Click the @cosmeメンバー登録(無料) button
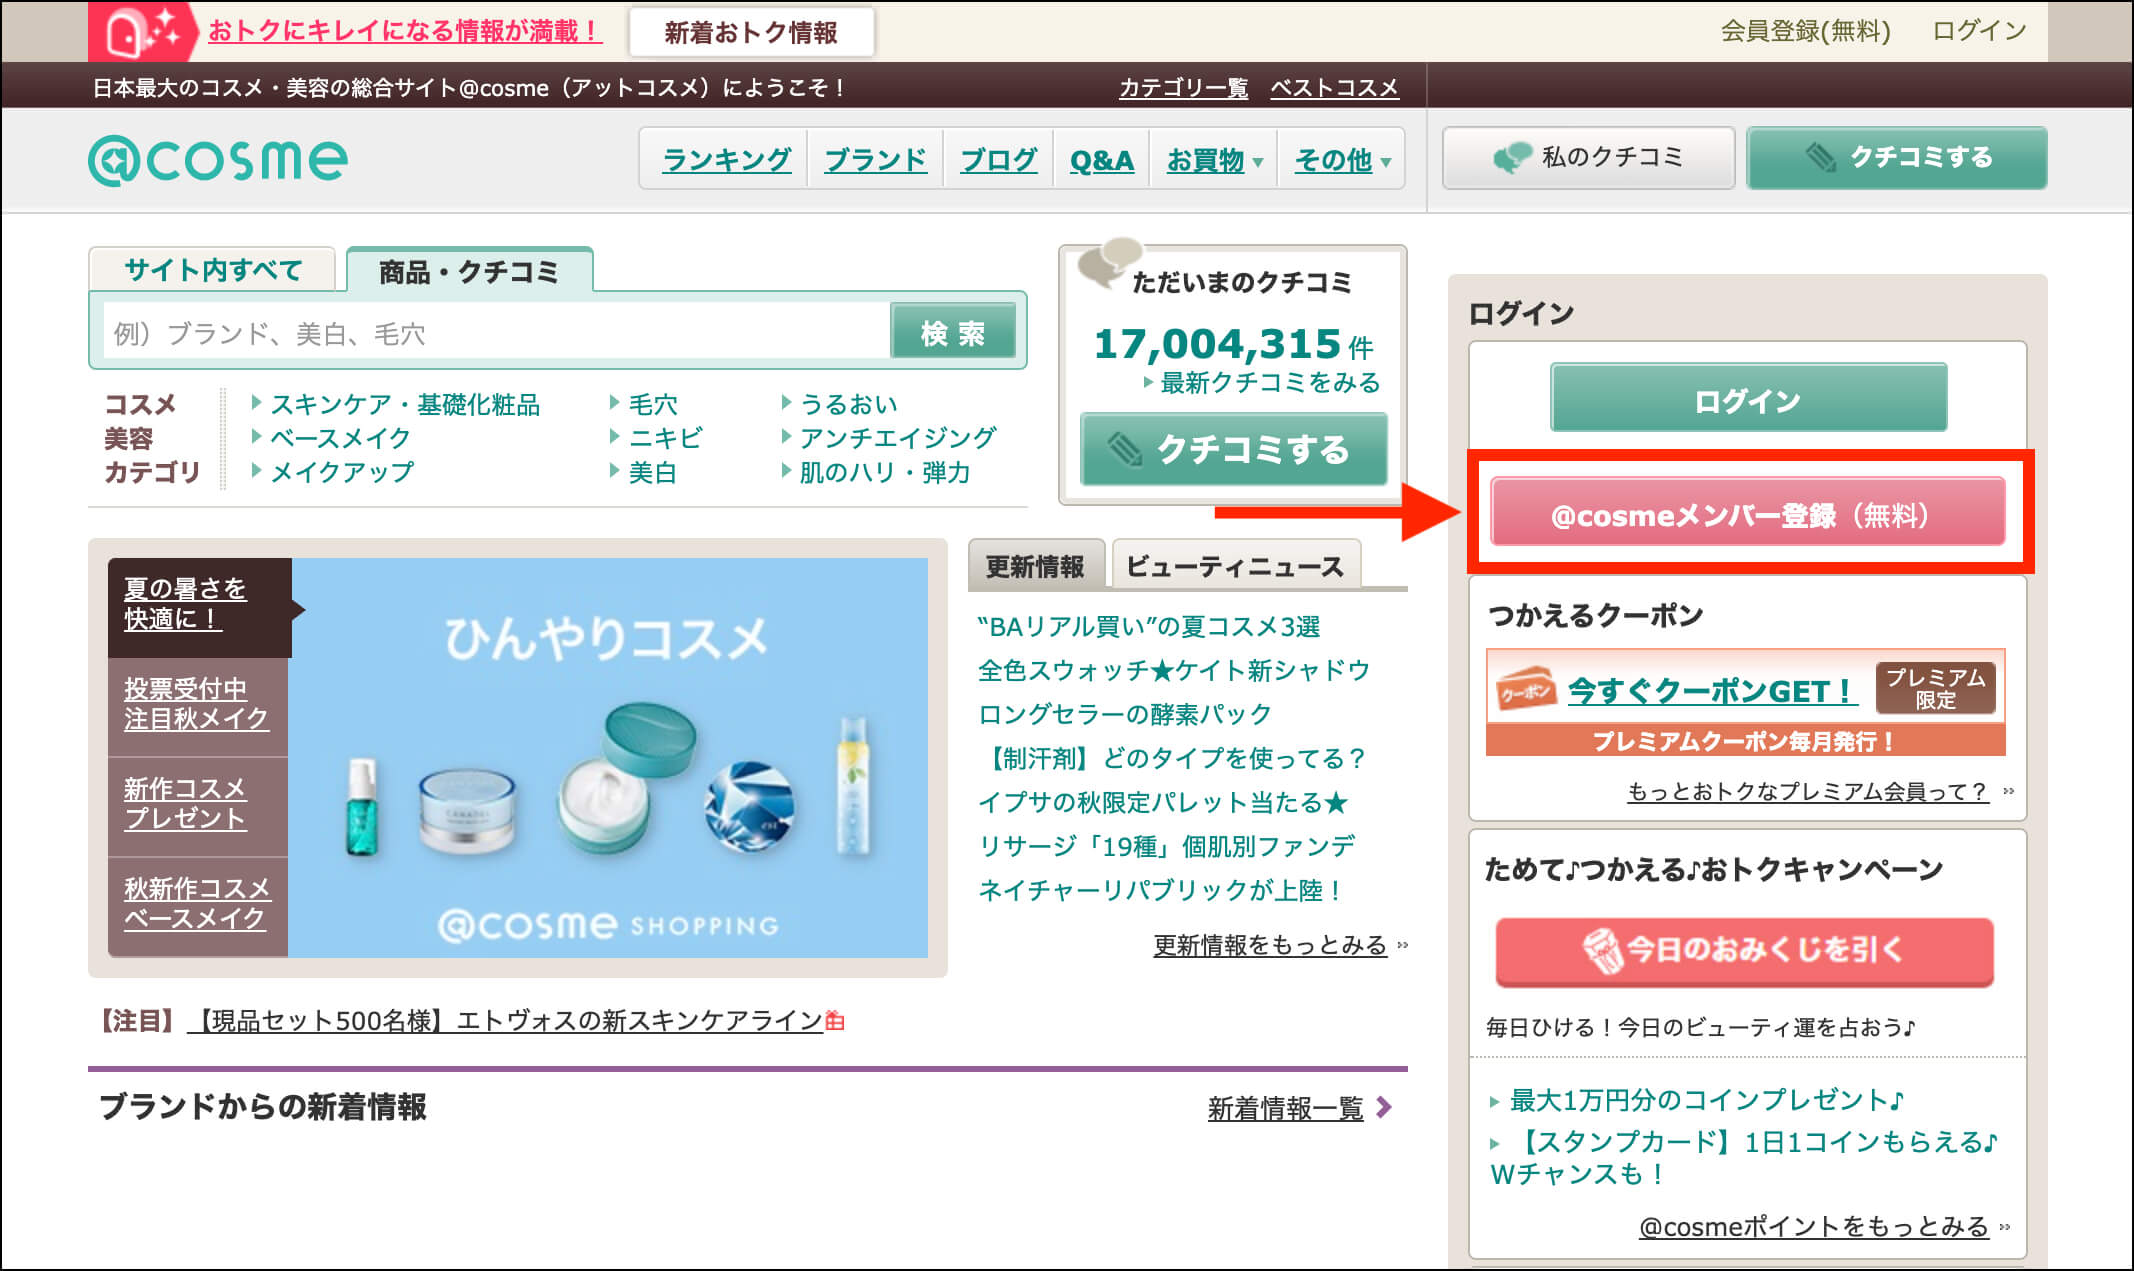 coord(1747,512)
